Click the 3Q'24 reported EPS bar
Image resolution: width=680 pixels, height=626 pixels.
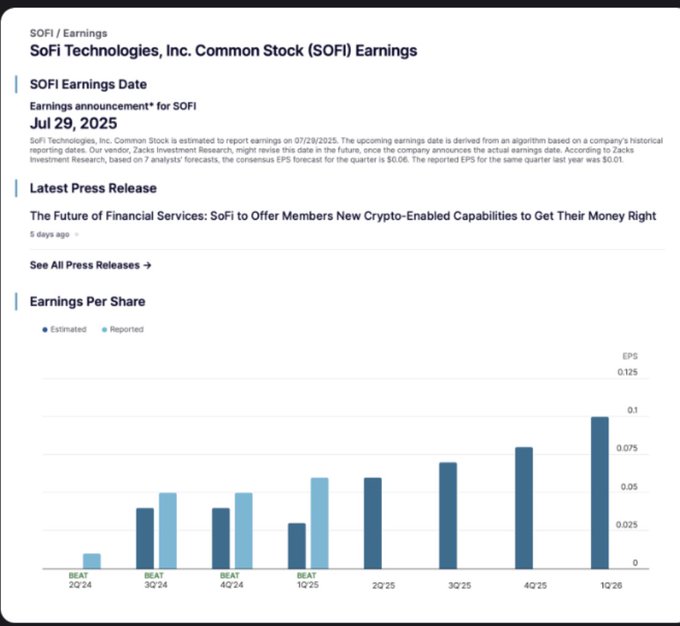coord(167,531)
